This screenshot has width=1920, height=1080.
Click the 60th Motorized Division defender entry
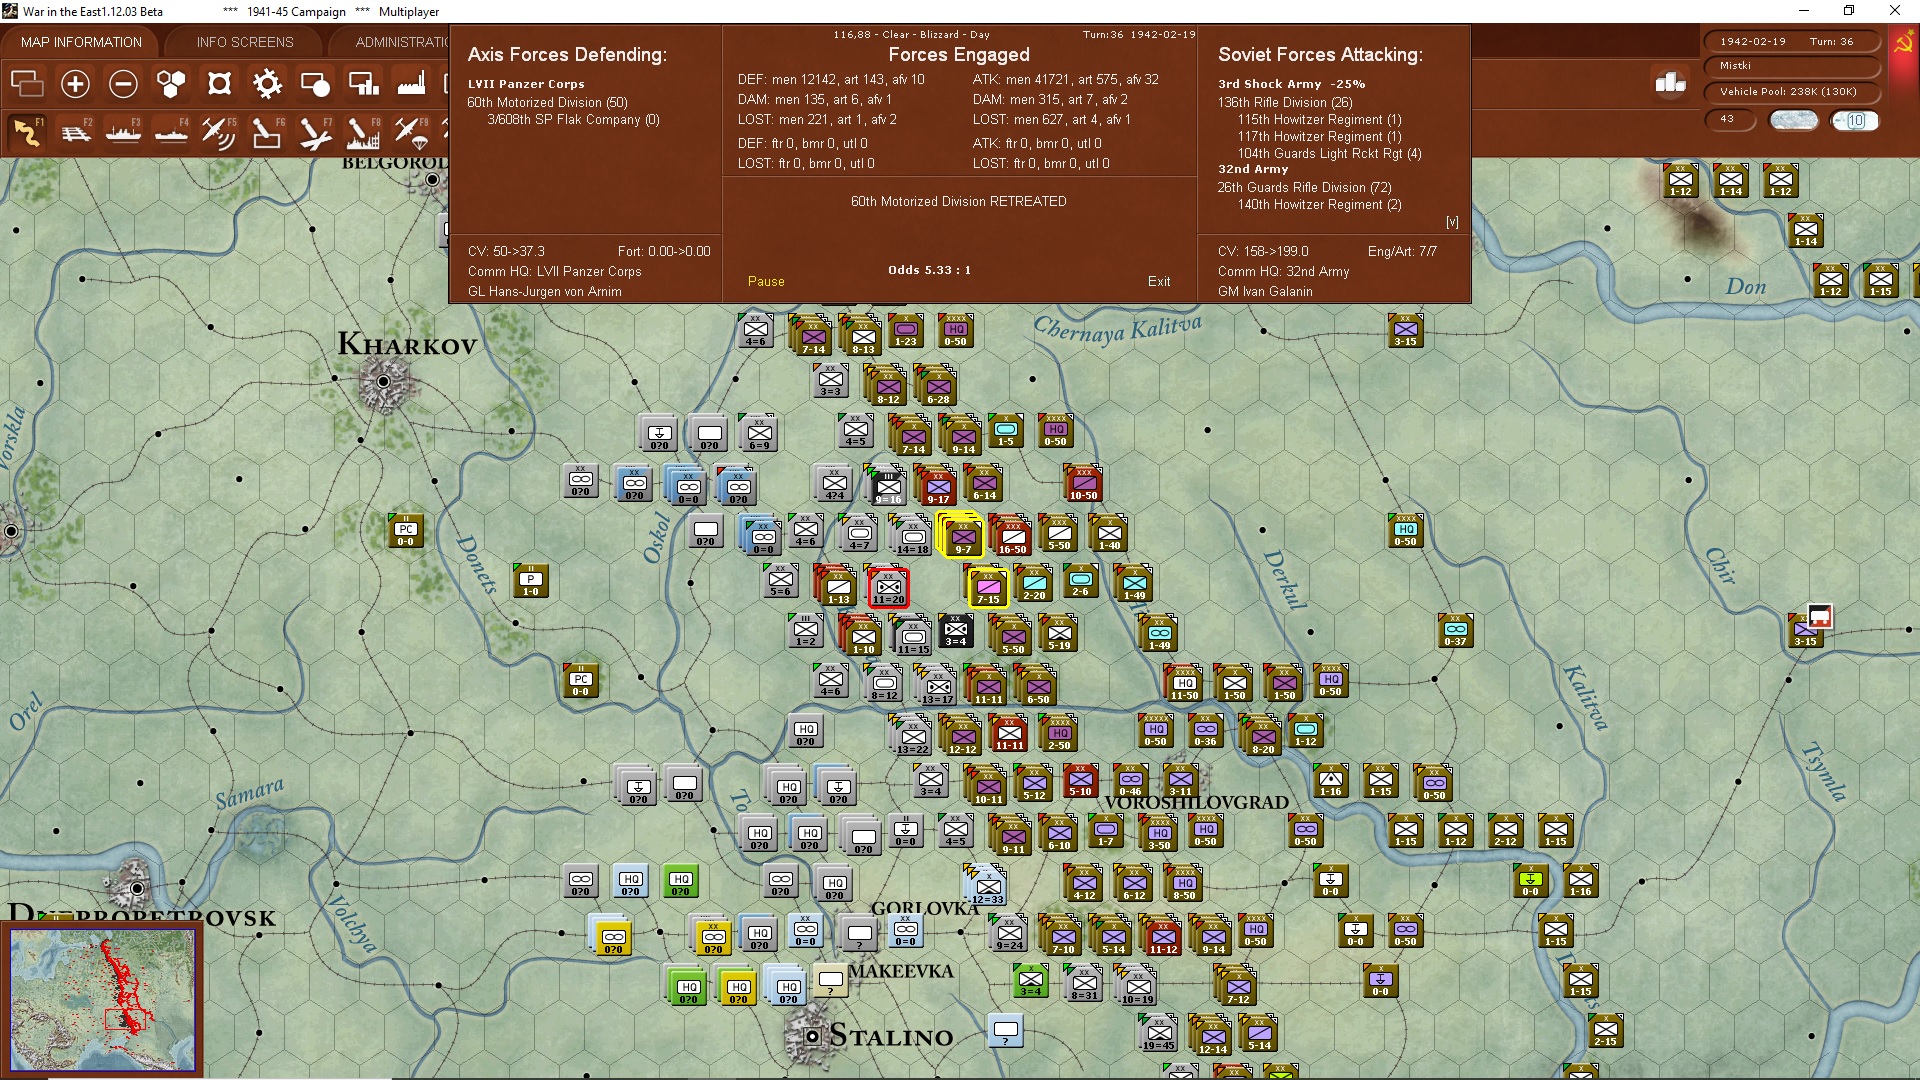click(547, 102)
